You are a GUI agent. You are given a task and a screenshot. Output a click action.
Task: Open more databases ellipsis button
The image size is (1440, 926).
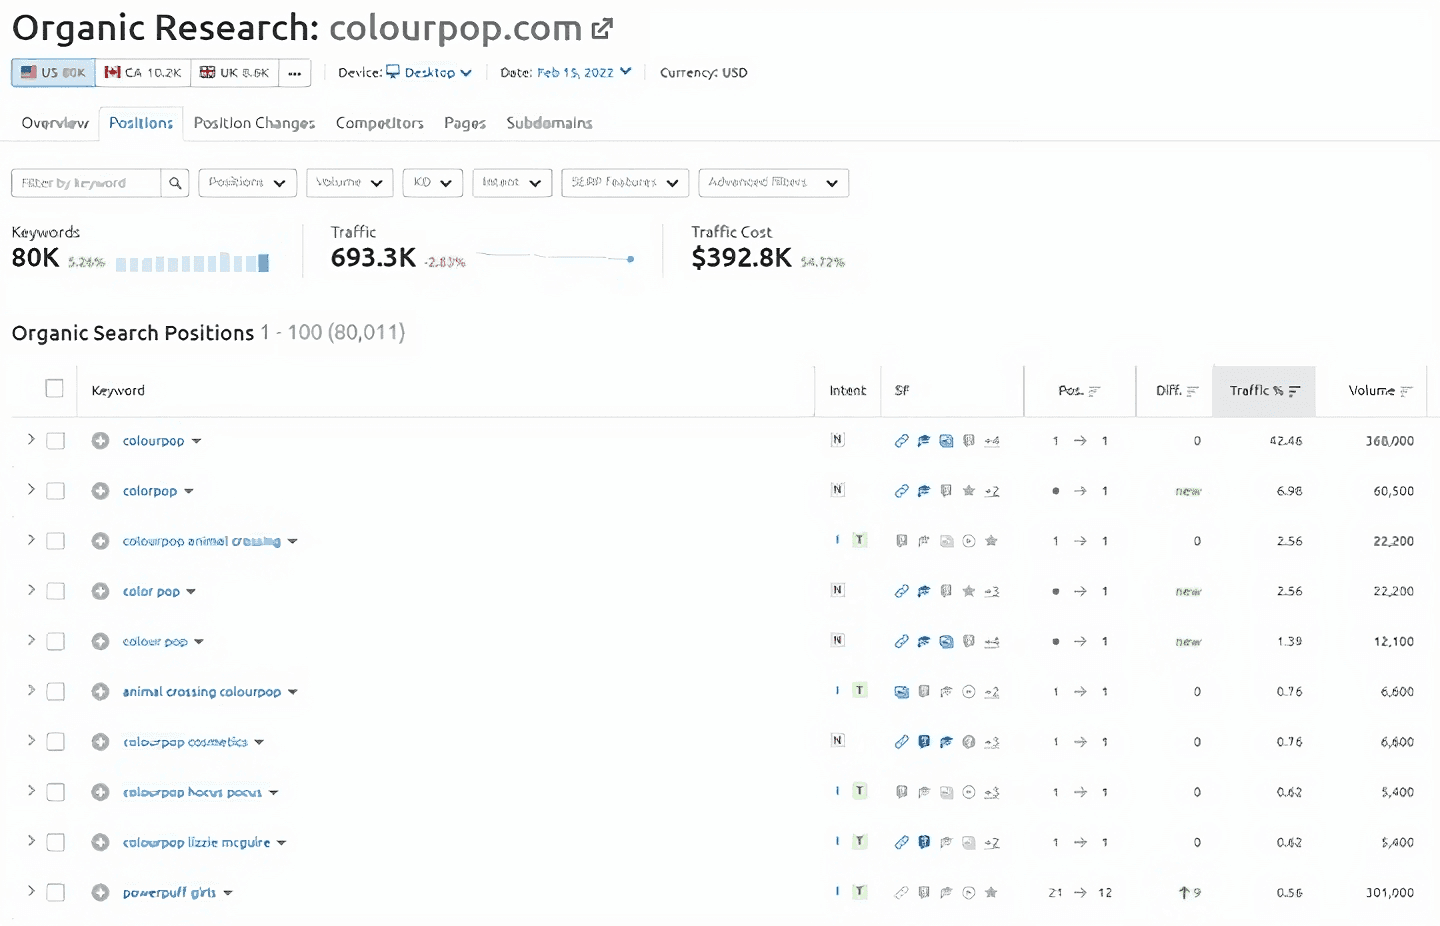pos(294,73)
